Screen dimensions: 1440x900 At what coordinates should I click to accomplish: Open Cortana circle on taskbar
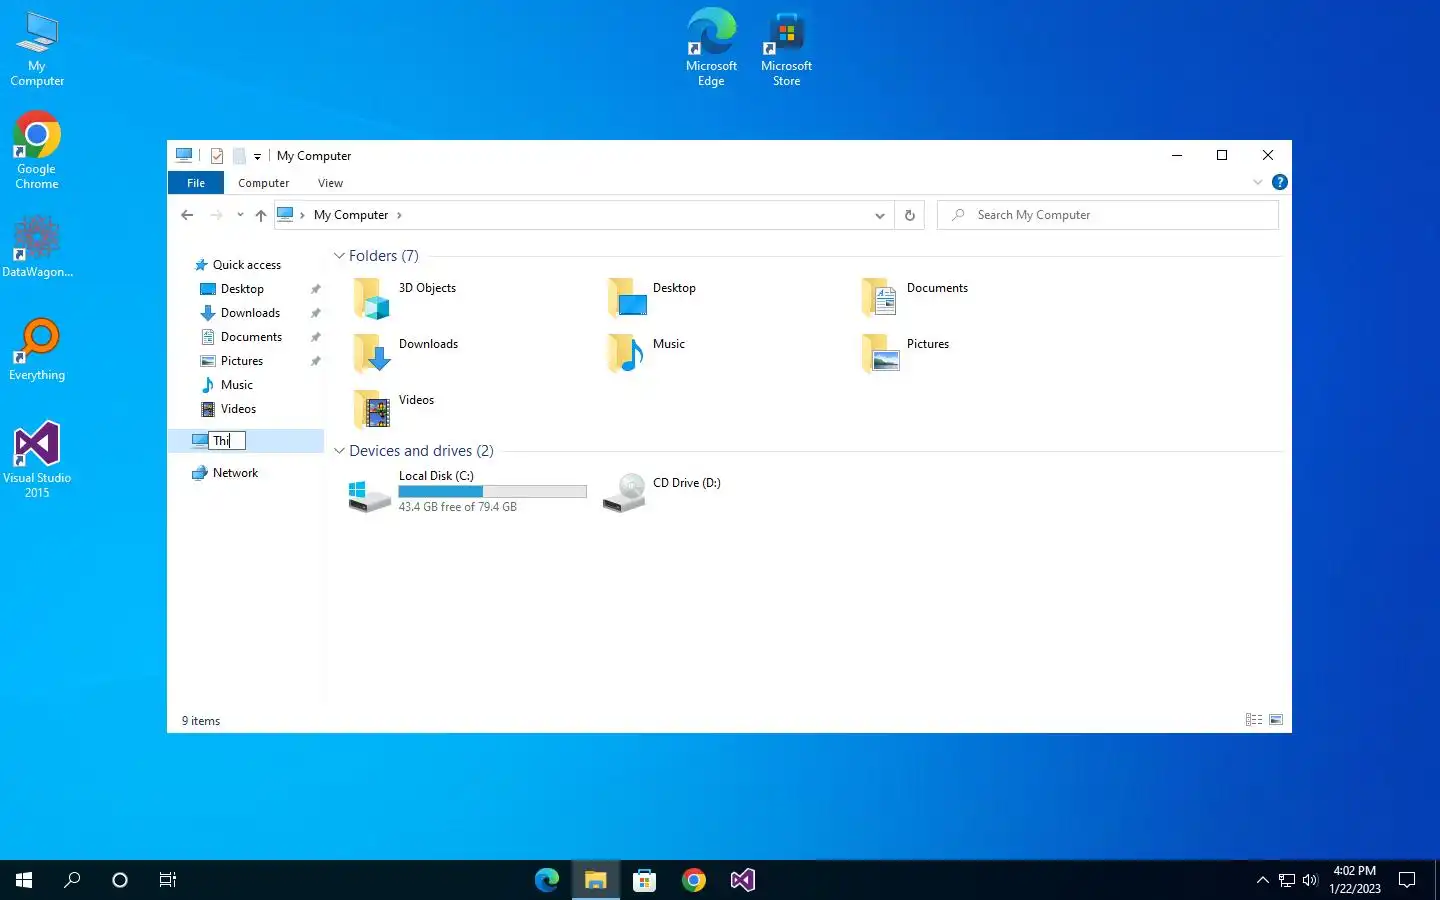click(120, 880)
